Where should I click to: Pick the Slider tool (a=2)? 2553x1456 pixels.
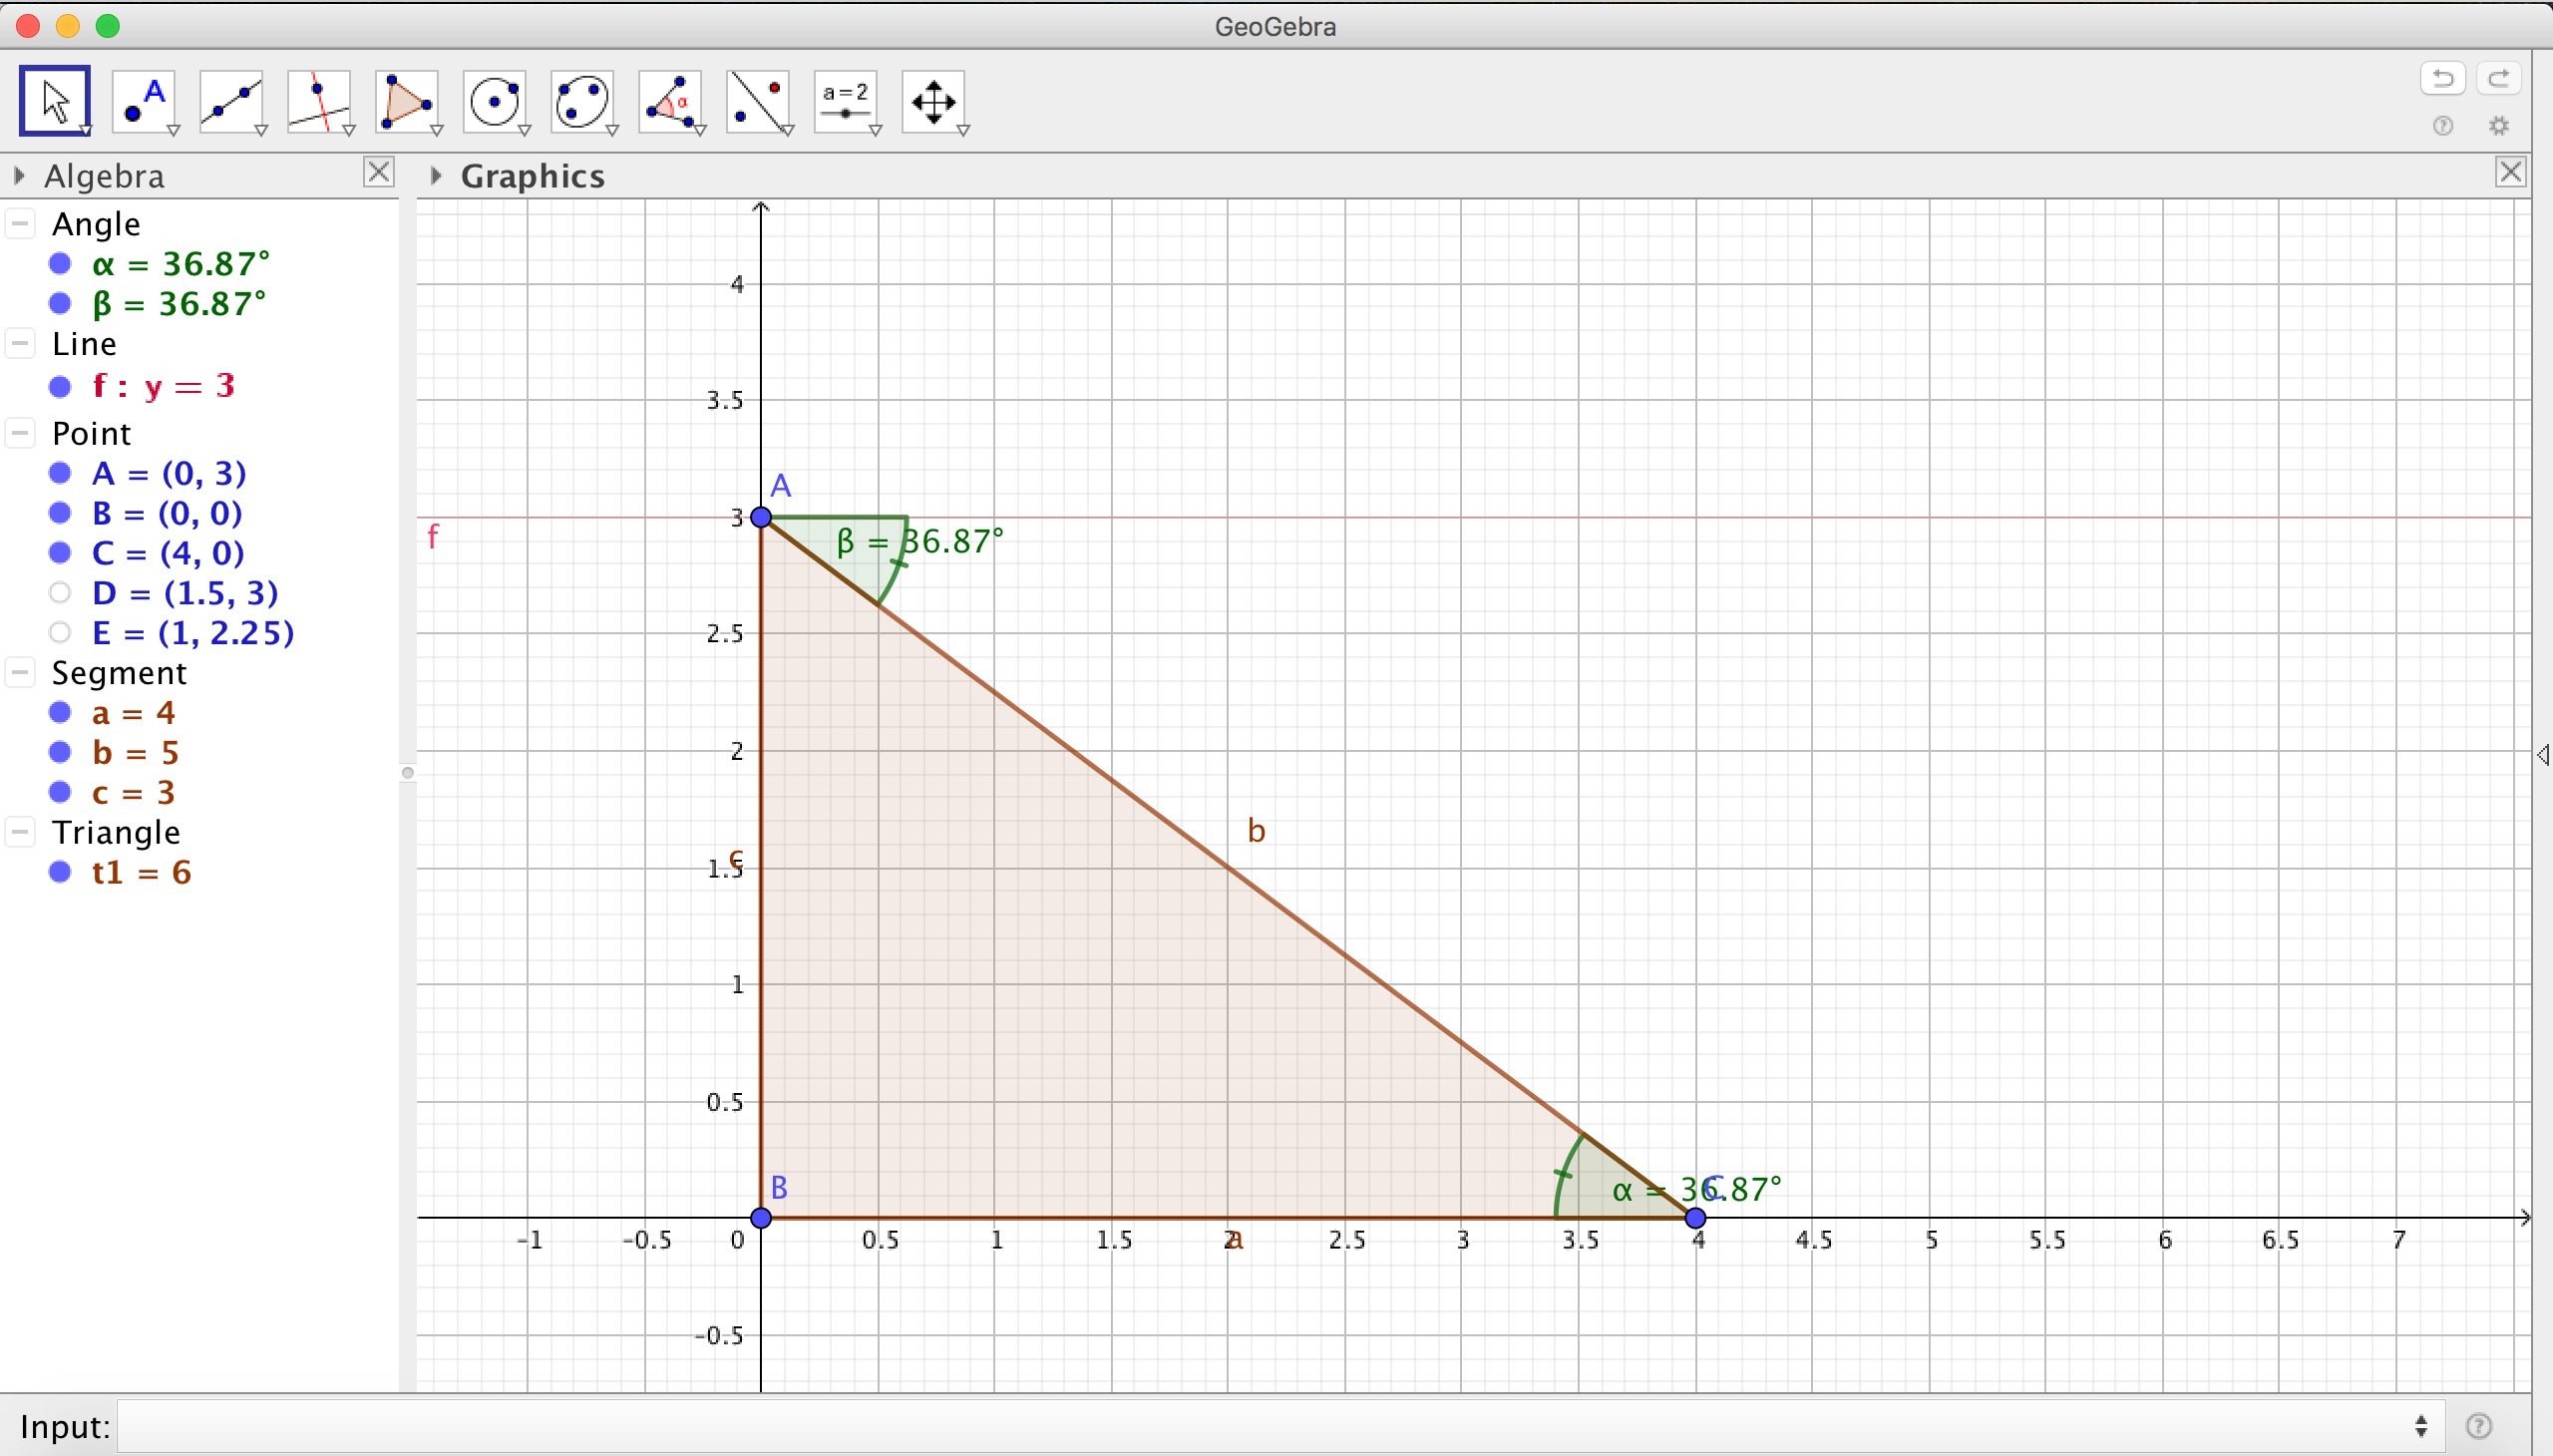pos(846,101)
